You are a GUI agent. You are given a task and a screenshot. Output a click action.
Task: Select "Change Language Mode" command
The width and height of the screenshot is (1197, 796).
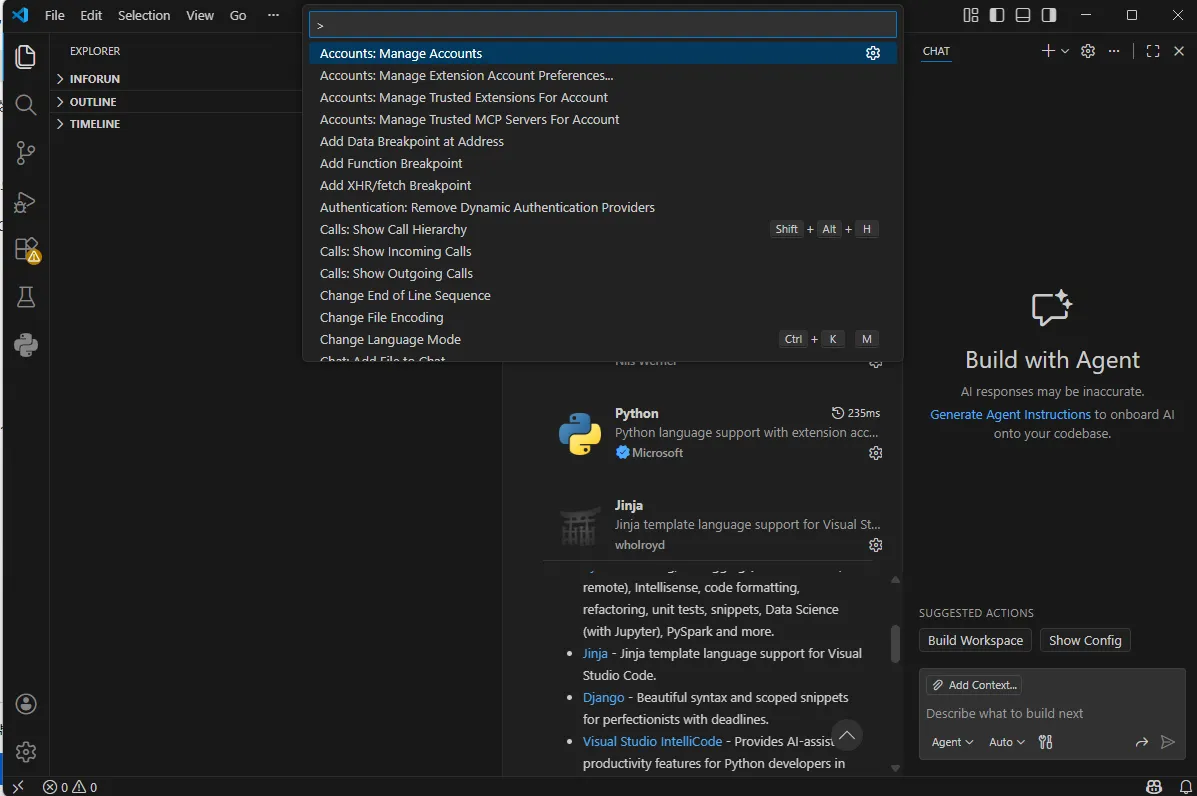coord(390,339)
